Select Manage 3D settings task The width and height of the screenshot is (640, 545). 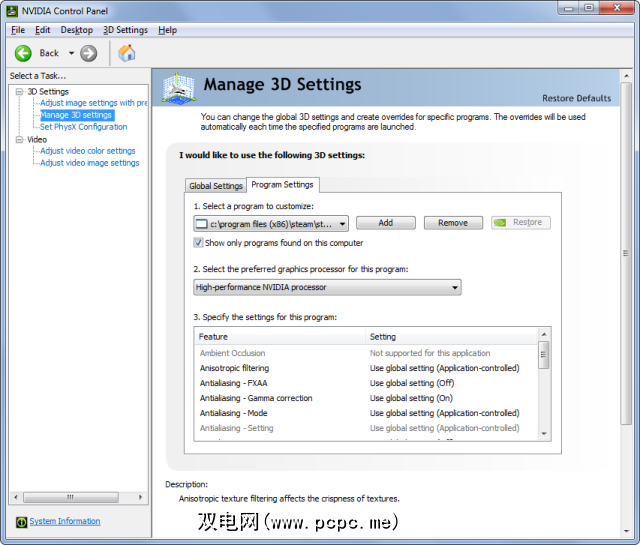tap(76, 115)
